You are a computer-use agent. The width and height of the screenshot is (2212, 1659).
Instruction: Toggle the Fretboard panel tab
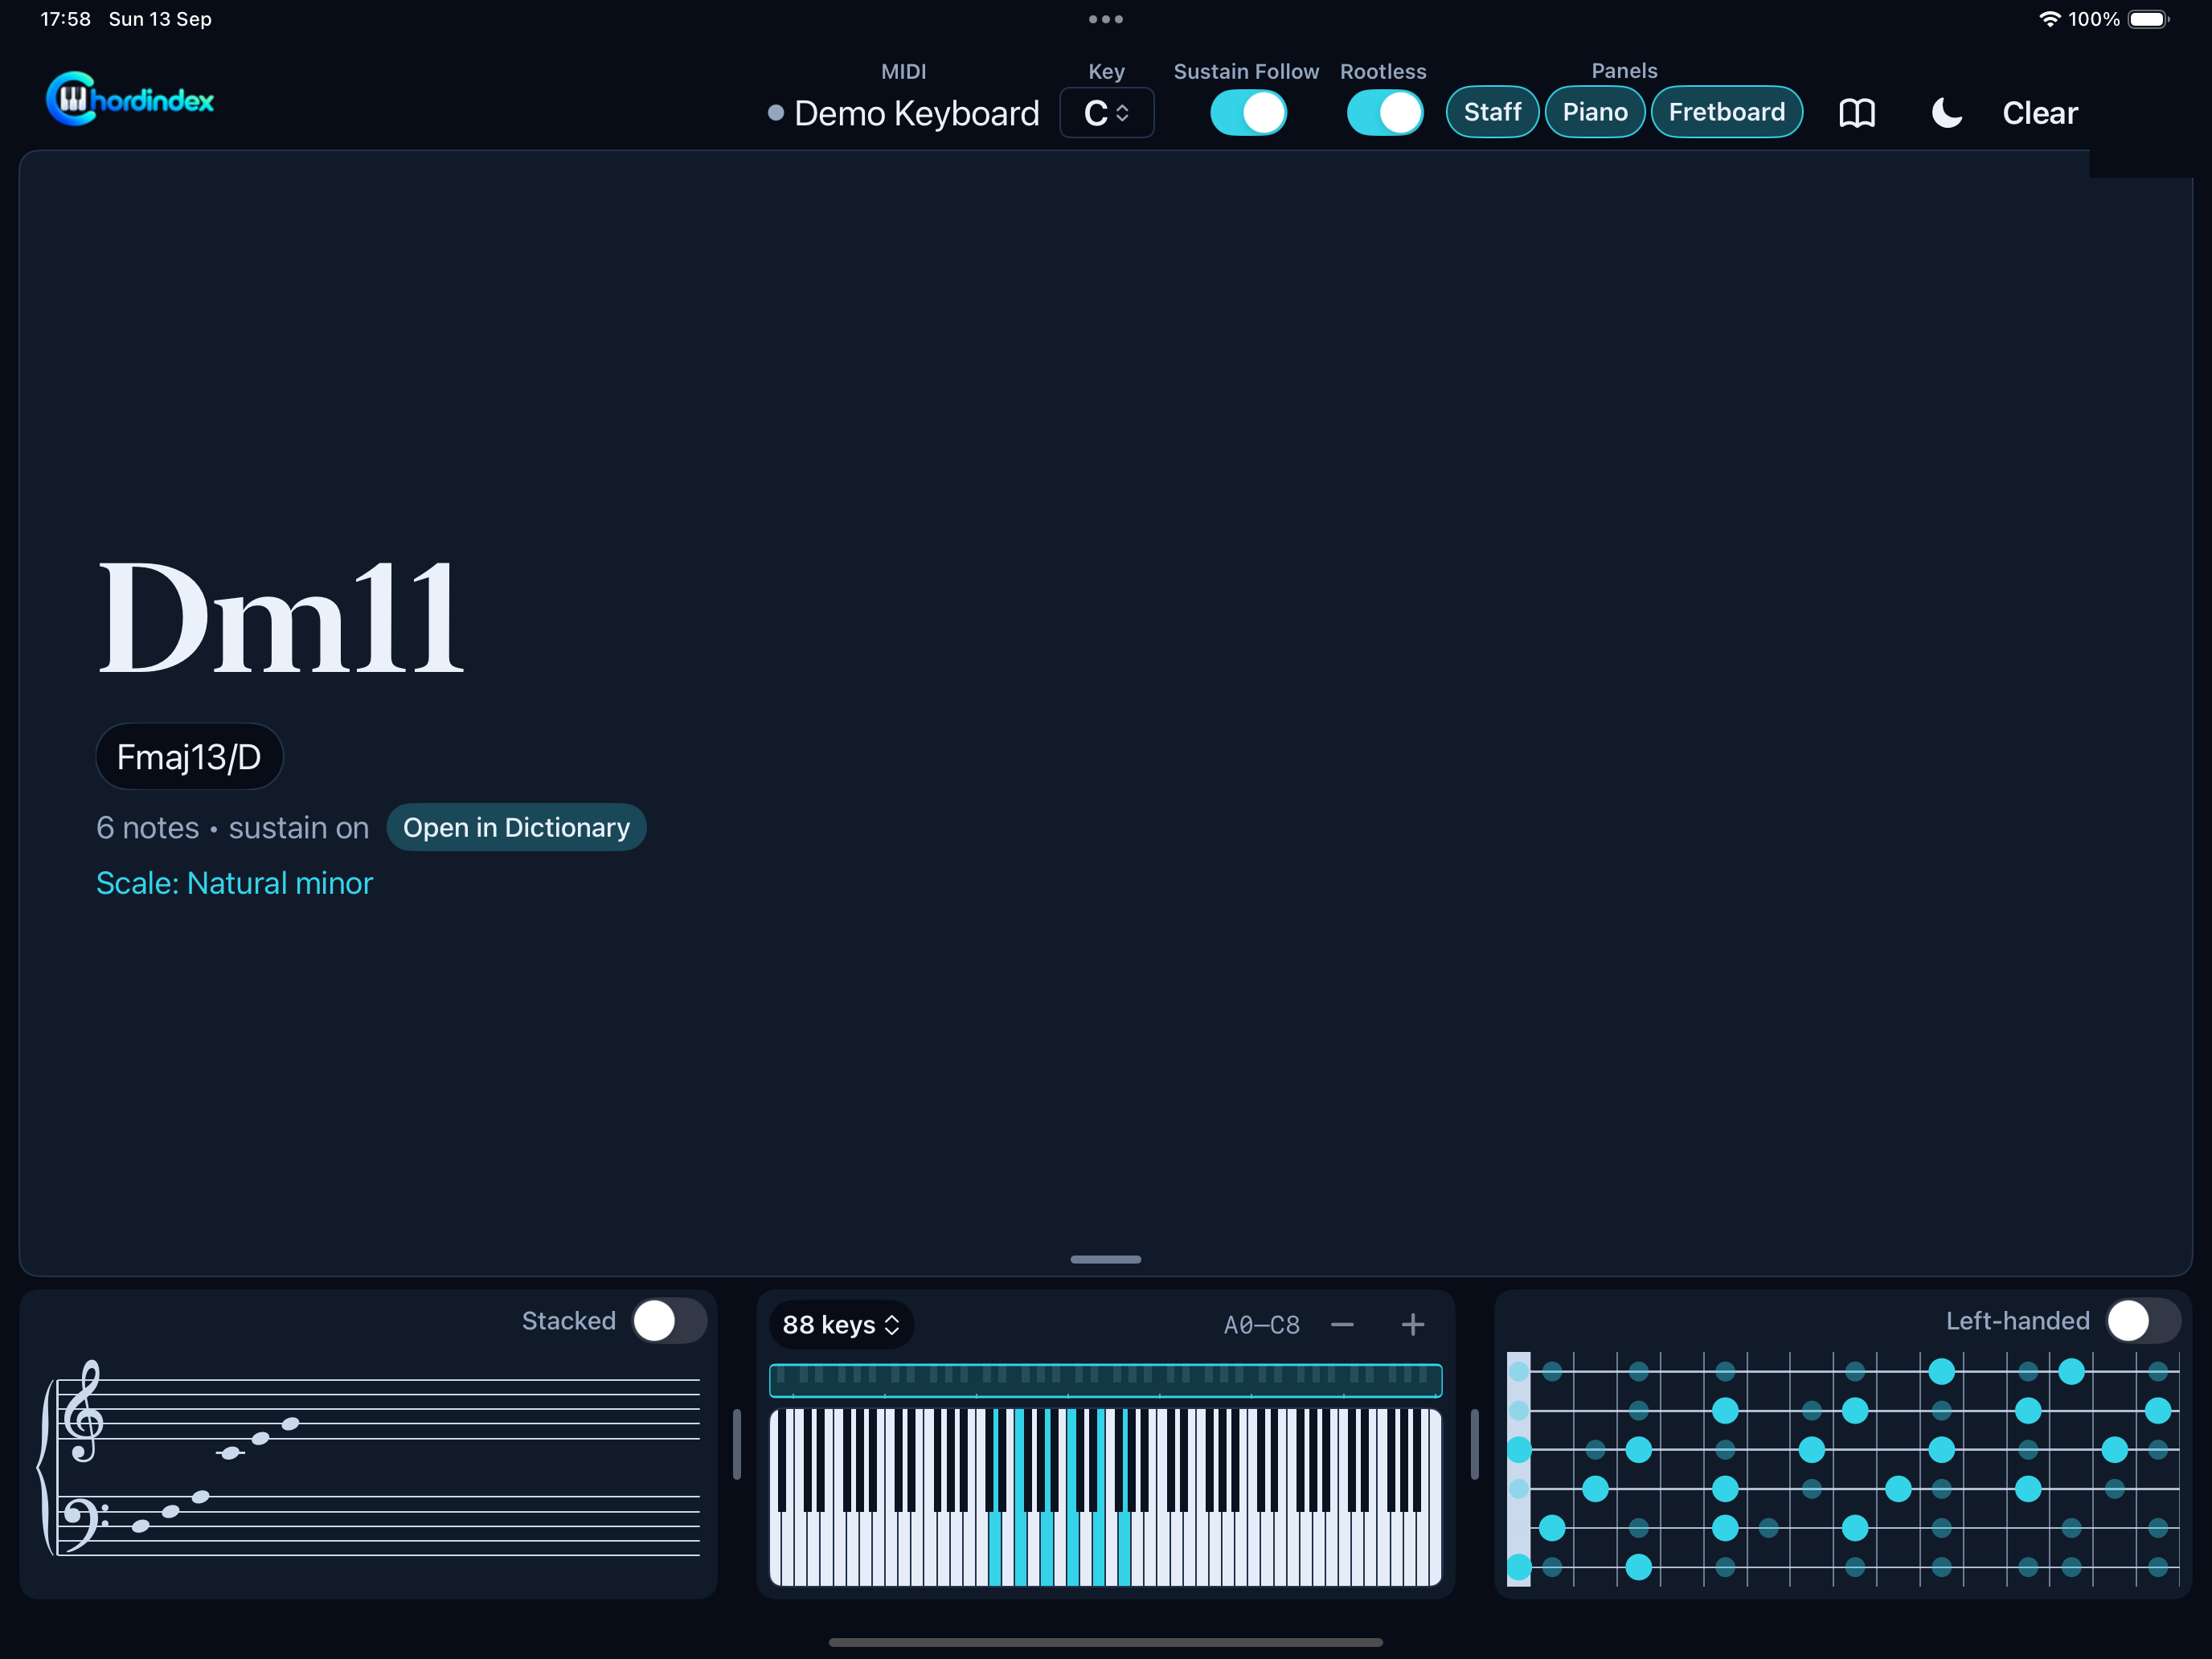coord(1727,112)
